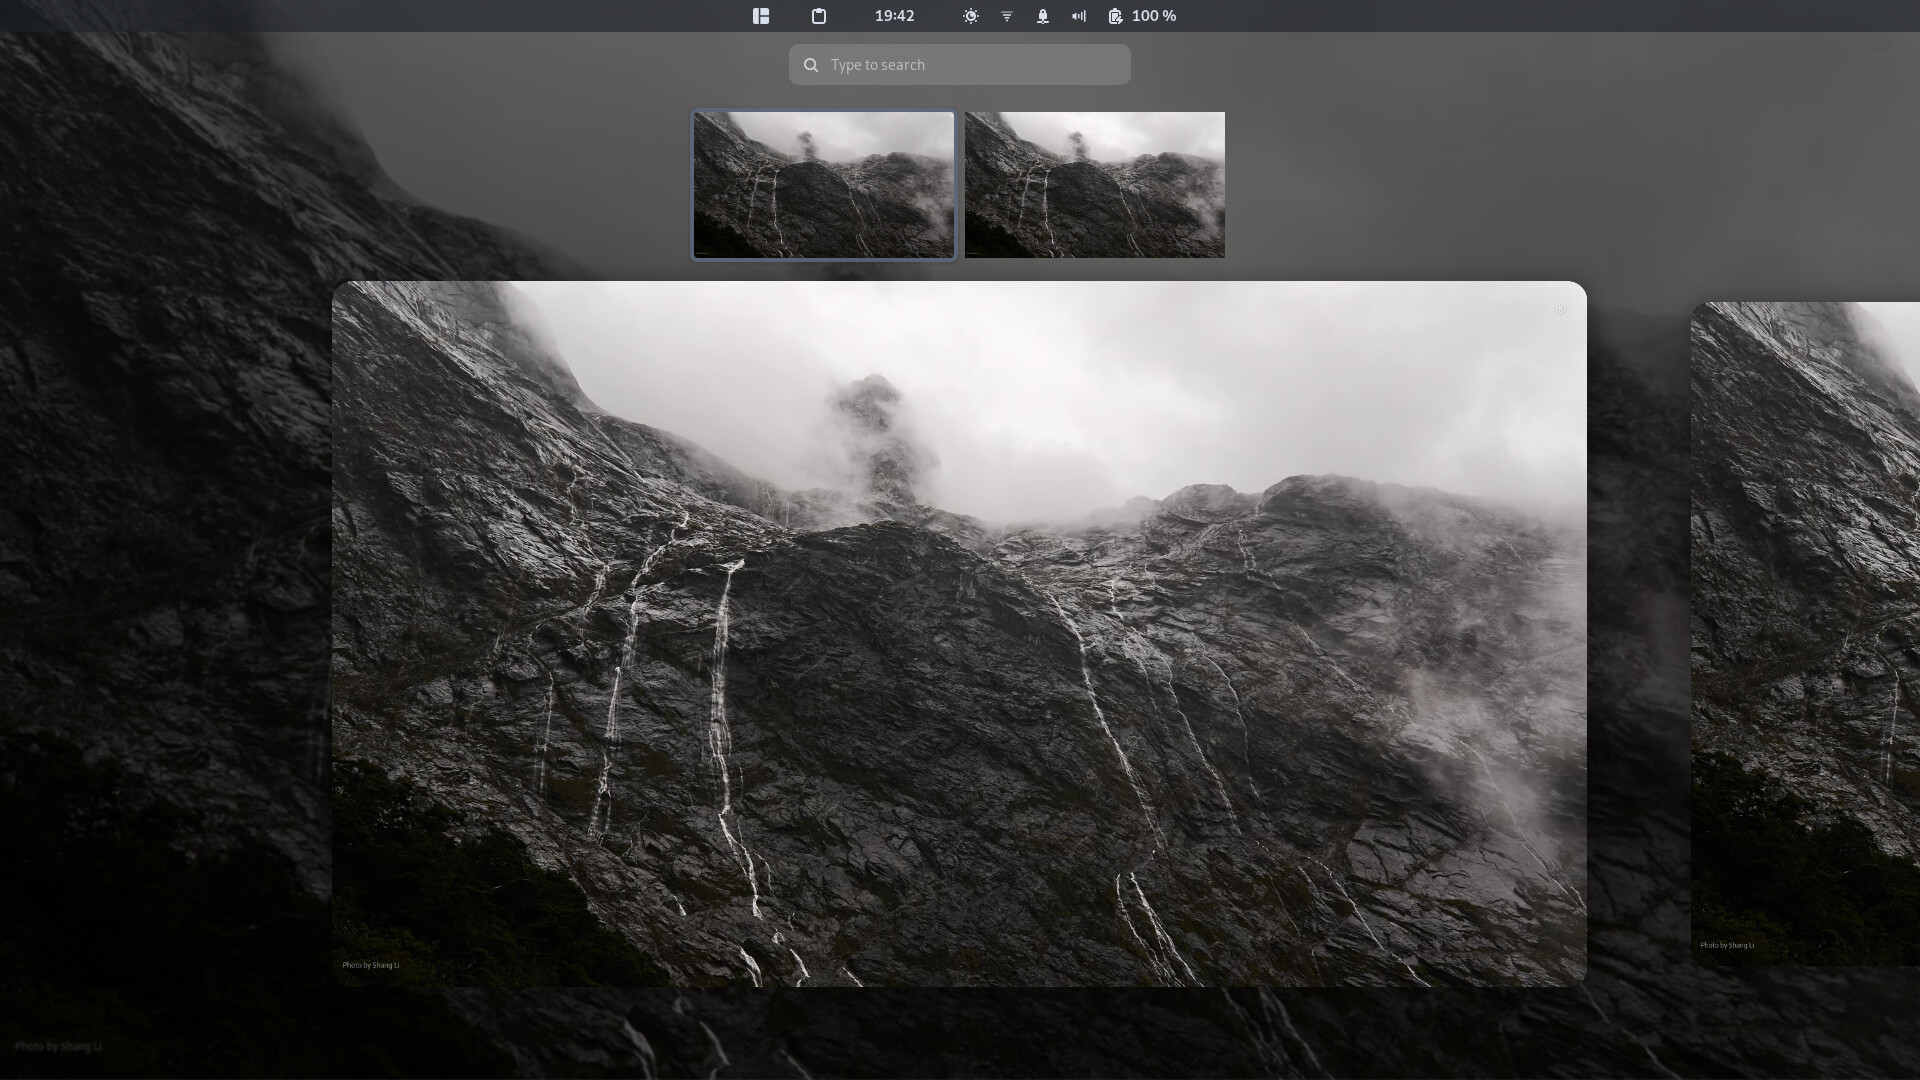The image size is (1920, 1080).
Task: Click the battery charging icon
Action: click(x=1115, y=16)
